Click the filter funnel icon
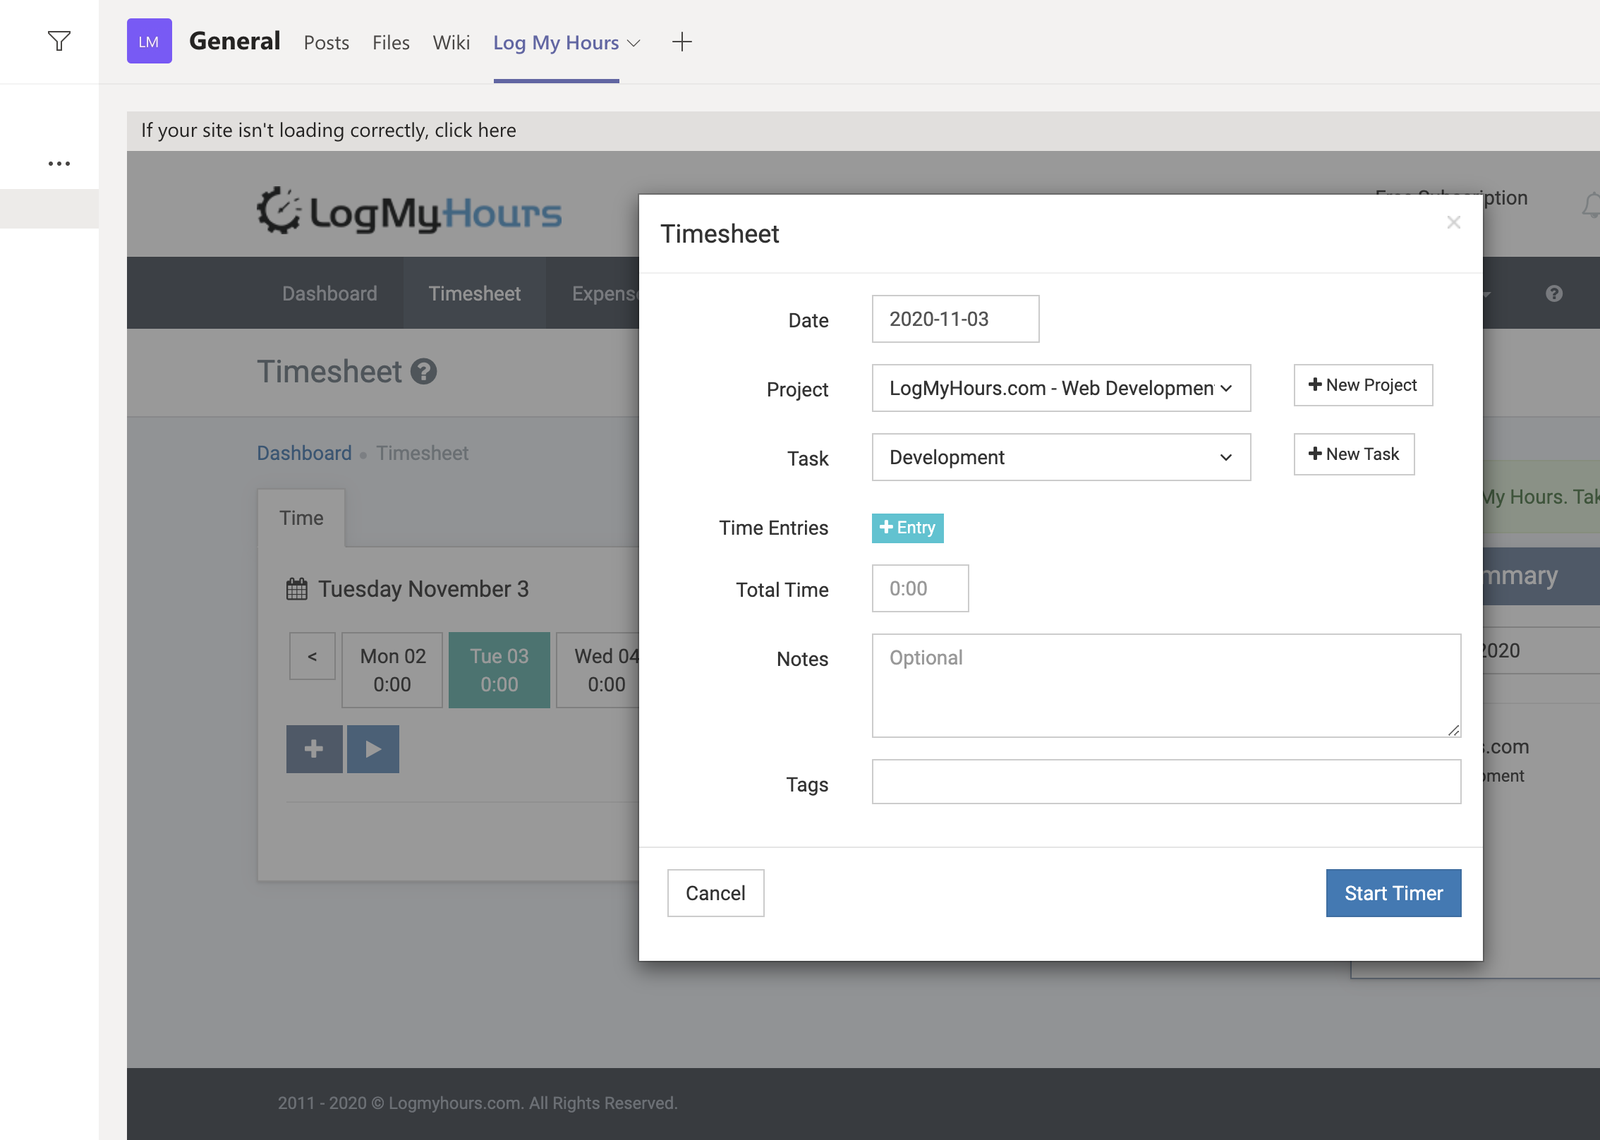The height and width of the screenshot is (1140, 1600). click(59, 41)
